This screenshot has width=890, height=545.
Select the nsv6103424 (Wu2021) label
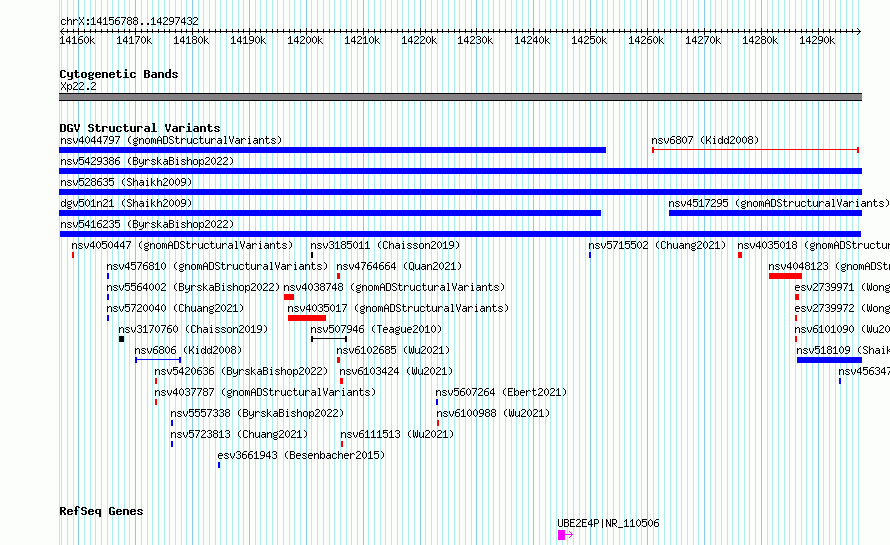[397, 371]
